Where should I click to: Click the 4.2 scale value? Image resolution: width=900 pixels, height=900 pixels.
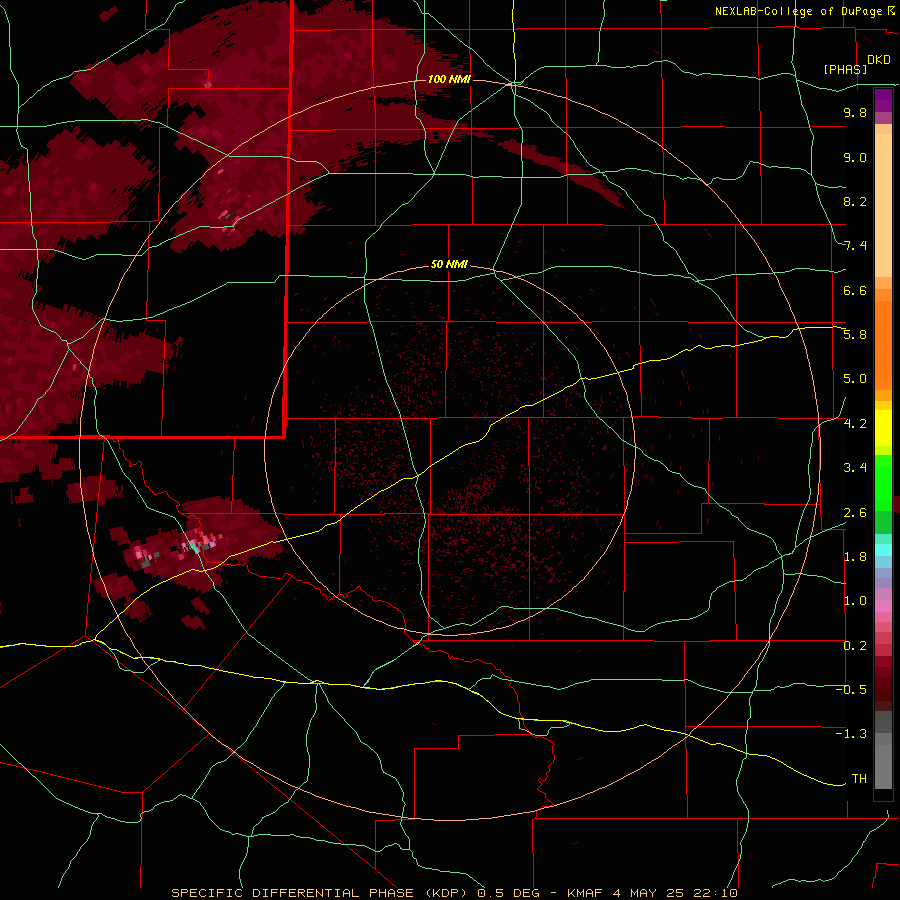point(855,424)
